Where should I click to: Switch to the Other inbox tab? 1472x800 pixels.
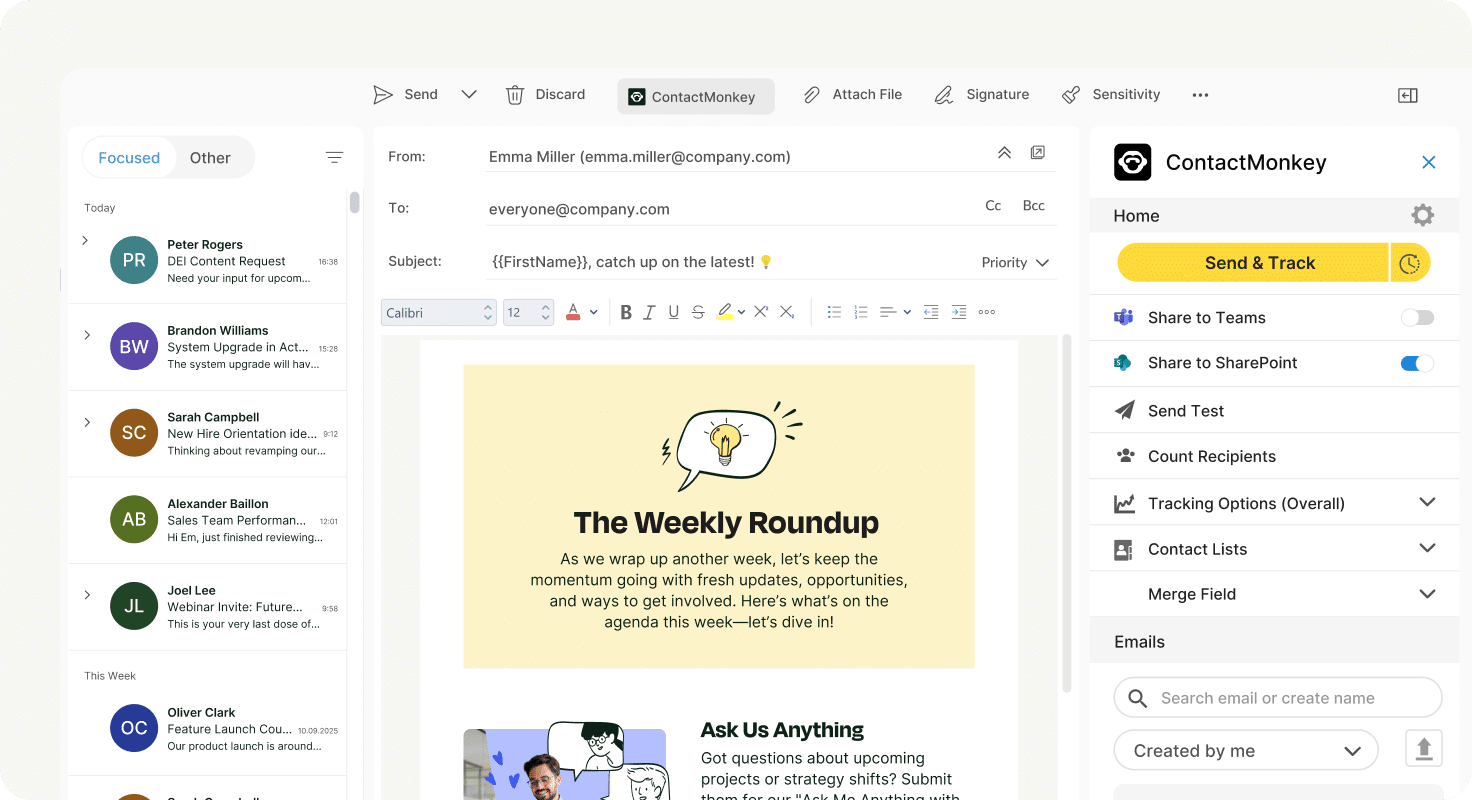point(210,157)
